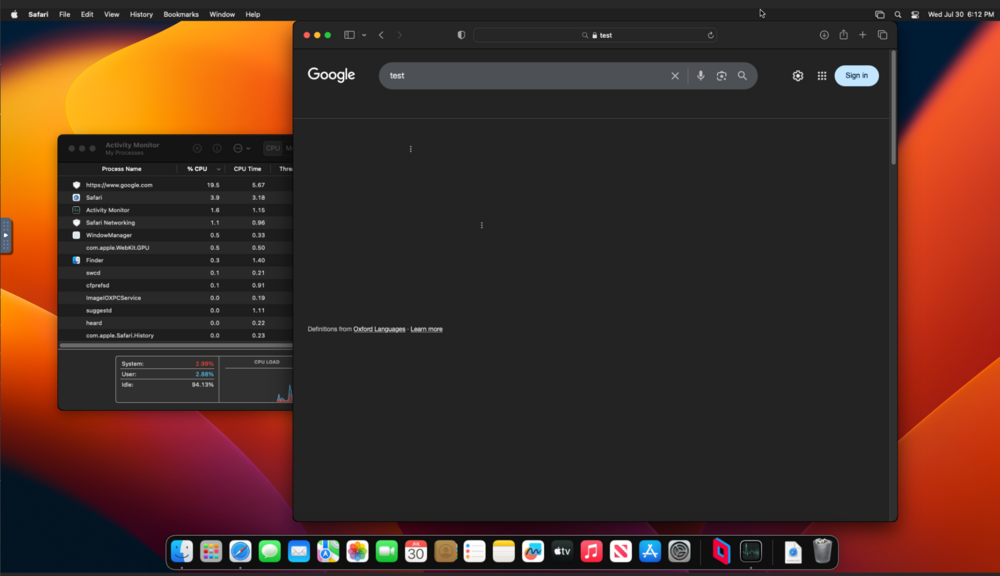Image resolution: width=1000 pixels, height=576 pixels.
Task: Open Spotlight search in menu bar
Action: [x=897, y=14]
